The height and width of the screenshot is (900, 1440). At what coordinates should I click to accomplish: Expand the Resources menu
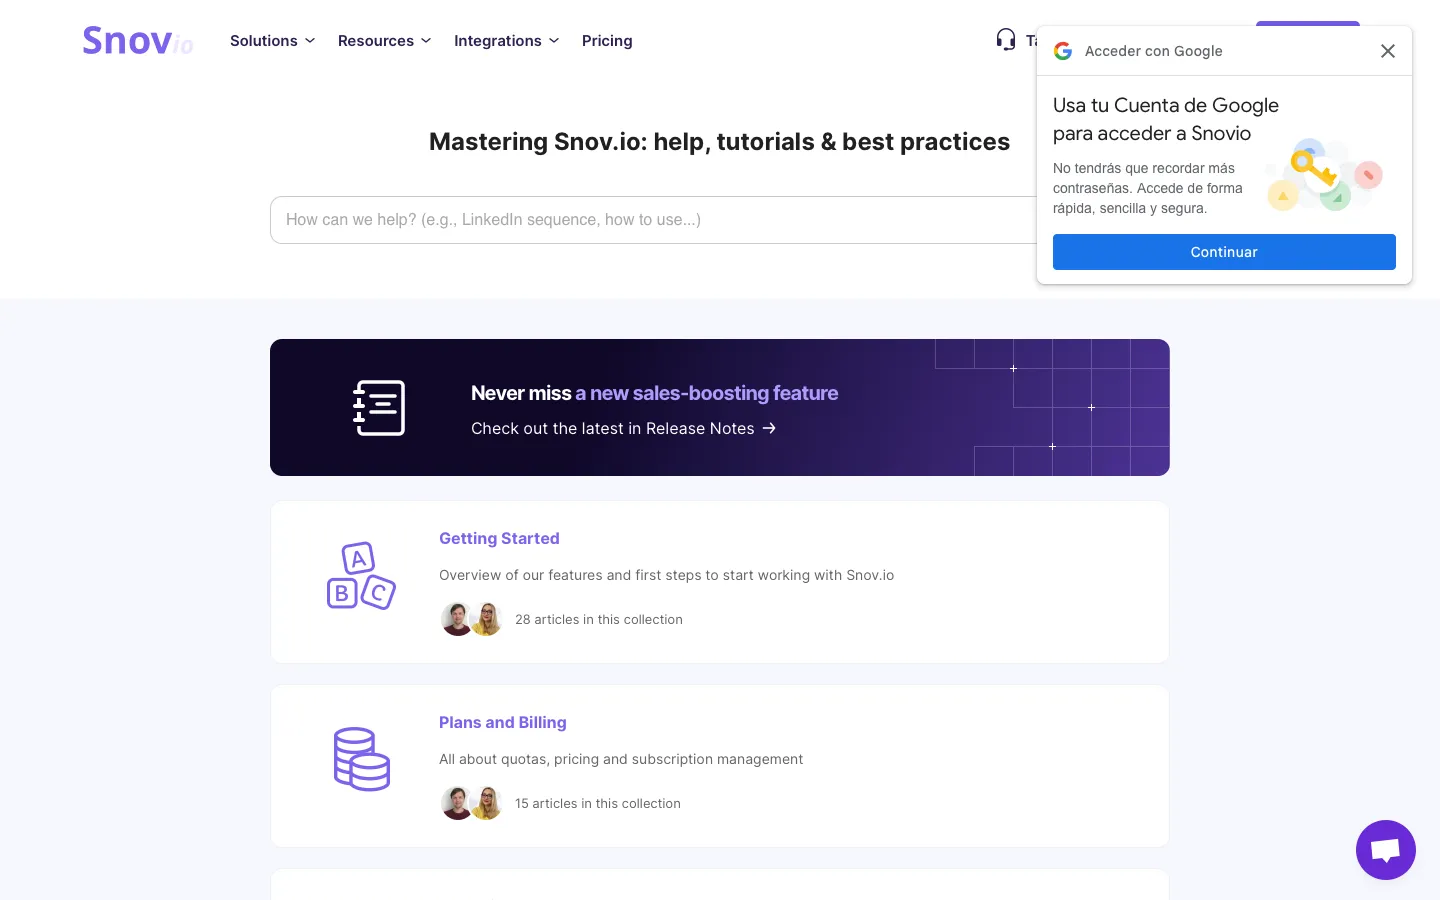(384, 41)
